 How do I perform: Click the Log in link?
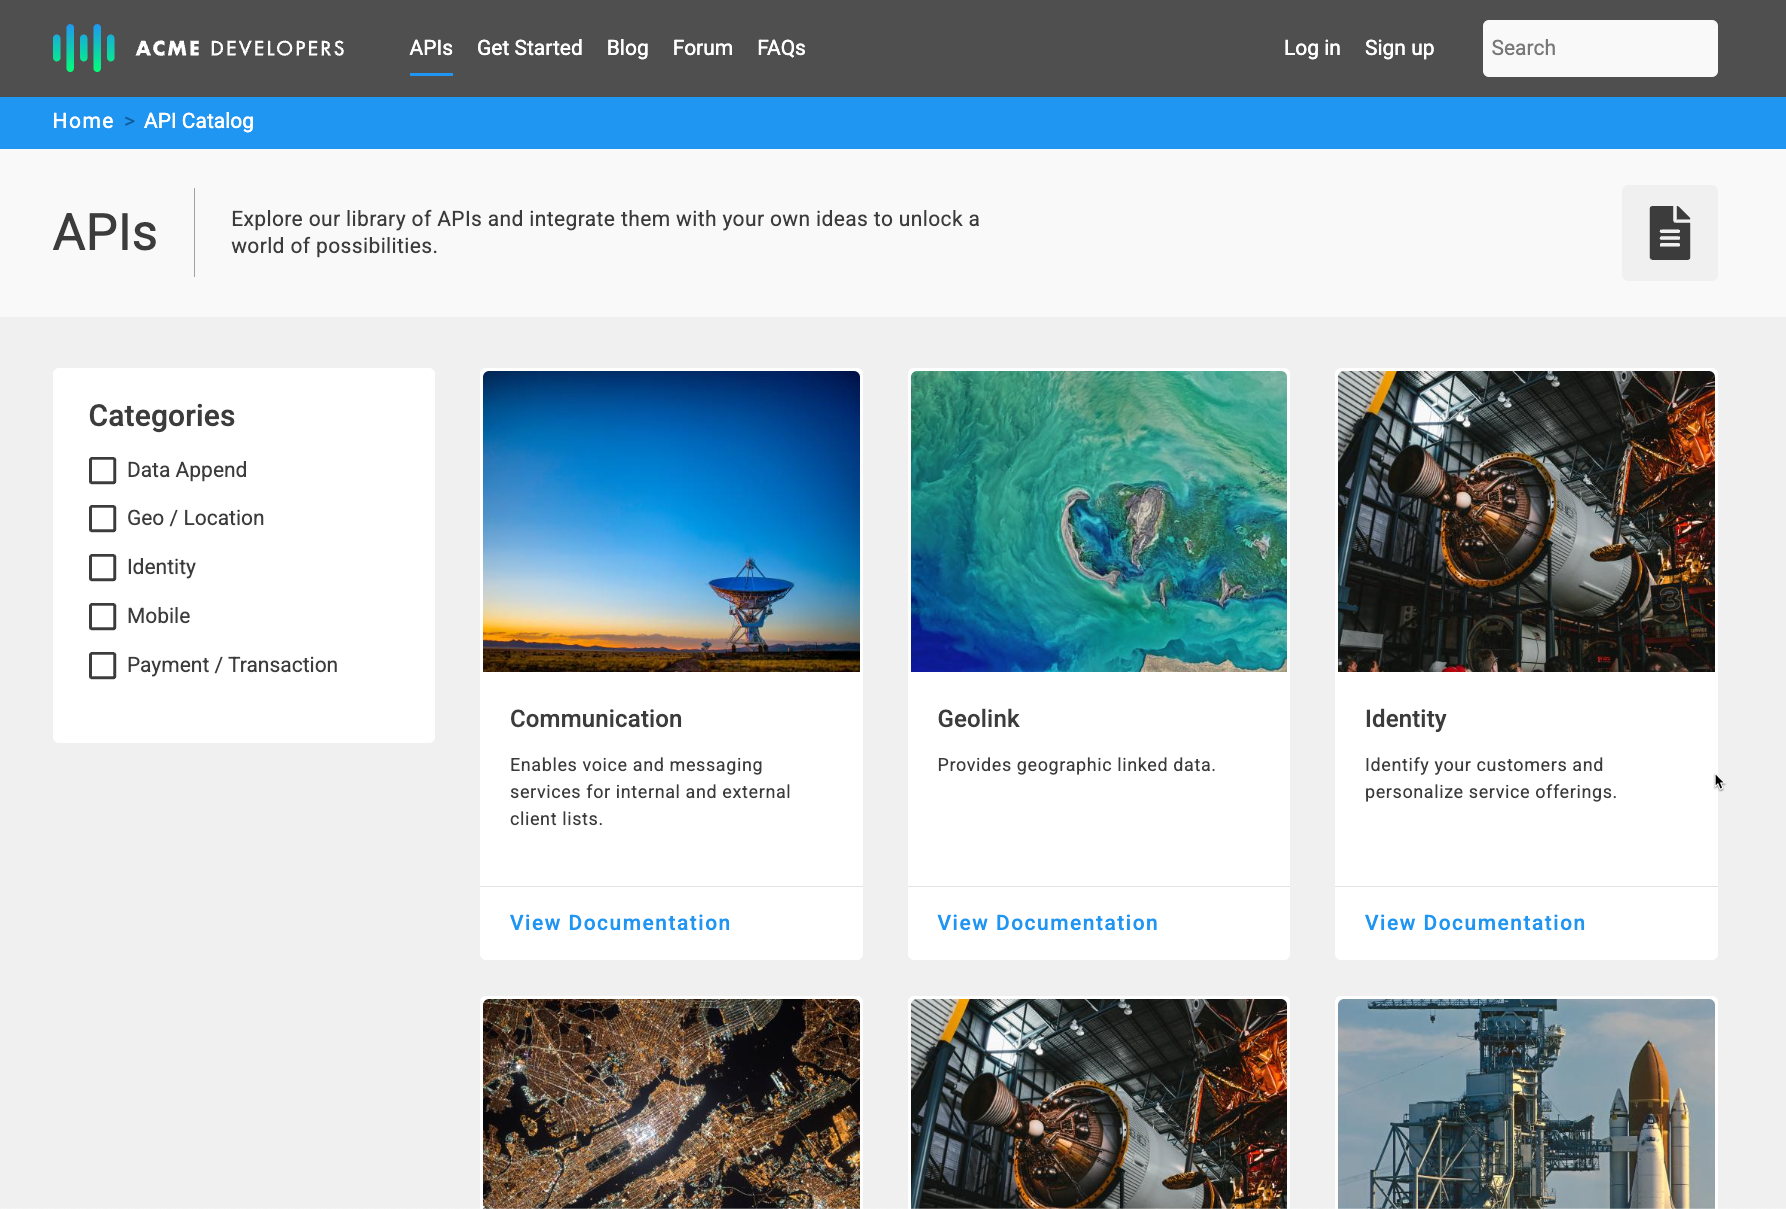[x=1312, y=48]
